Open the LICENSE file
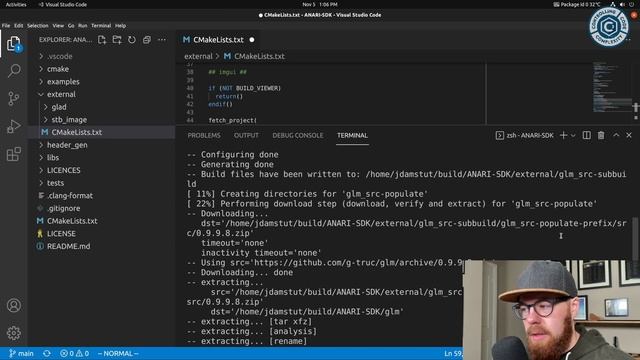Screen dimensions: 640x360 tap(101, 233)
